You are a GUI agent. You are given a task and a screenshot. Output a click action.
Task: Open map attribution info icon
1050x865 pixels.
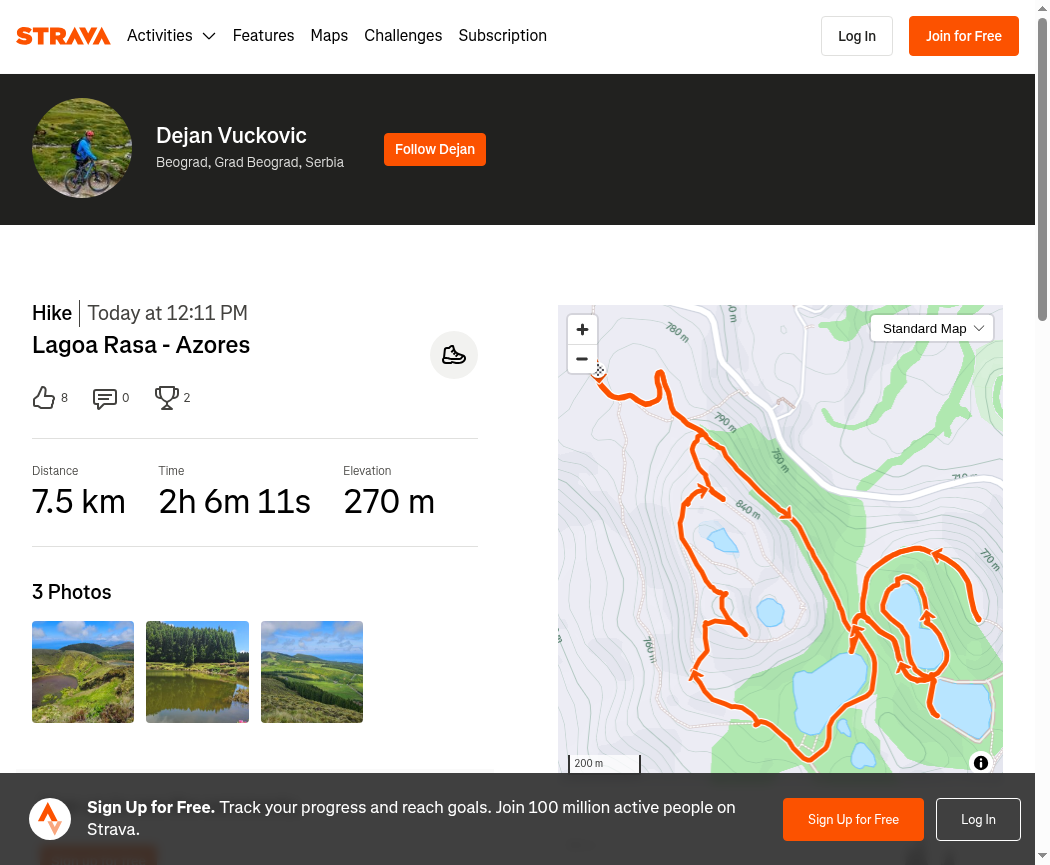pos(981,763)
